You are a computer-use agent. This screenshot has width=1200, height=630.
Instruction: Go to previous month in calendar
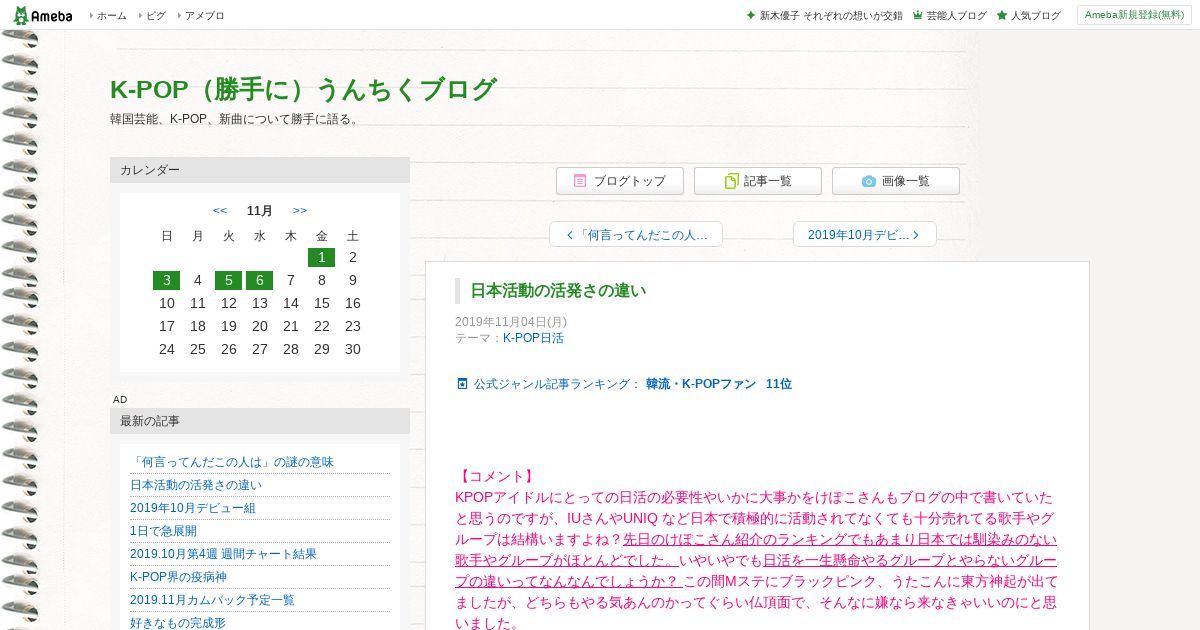[220, 210]
